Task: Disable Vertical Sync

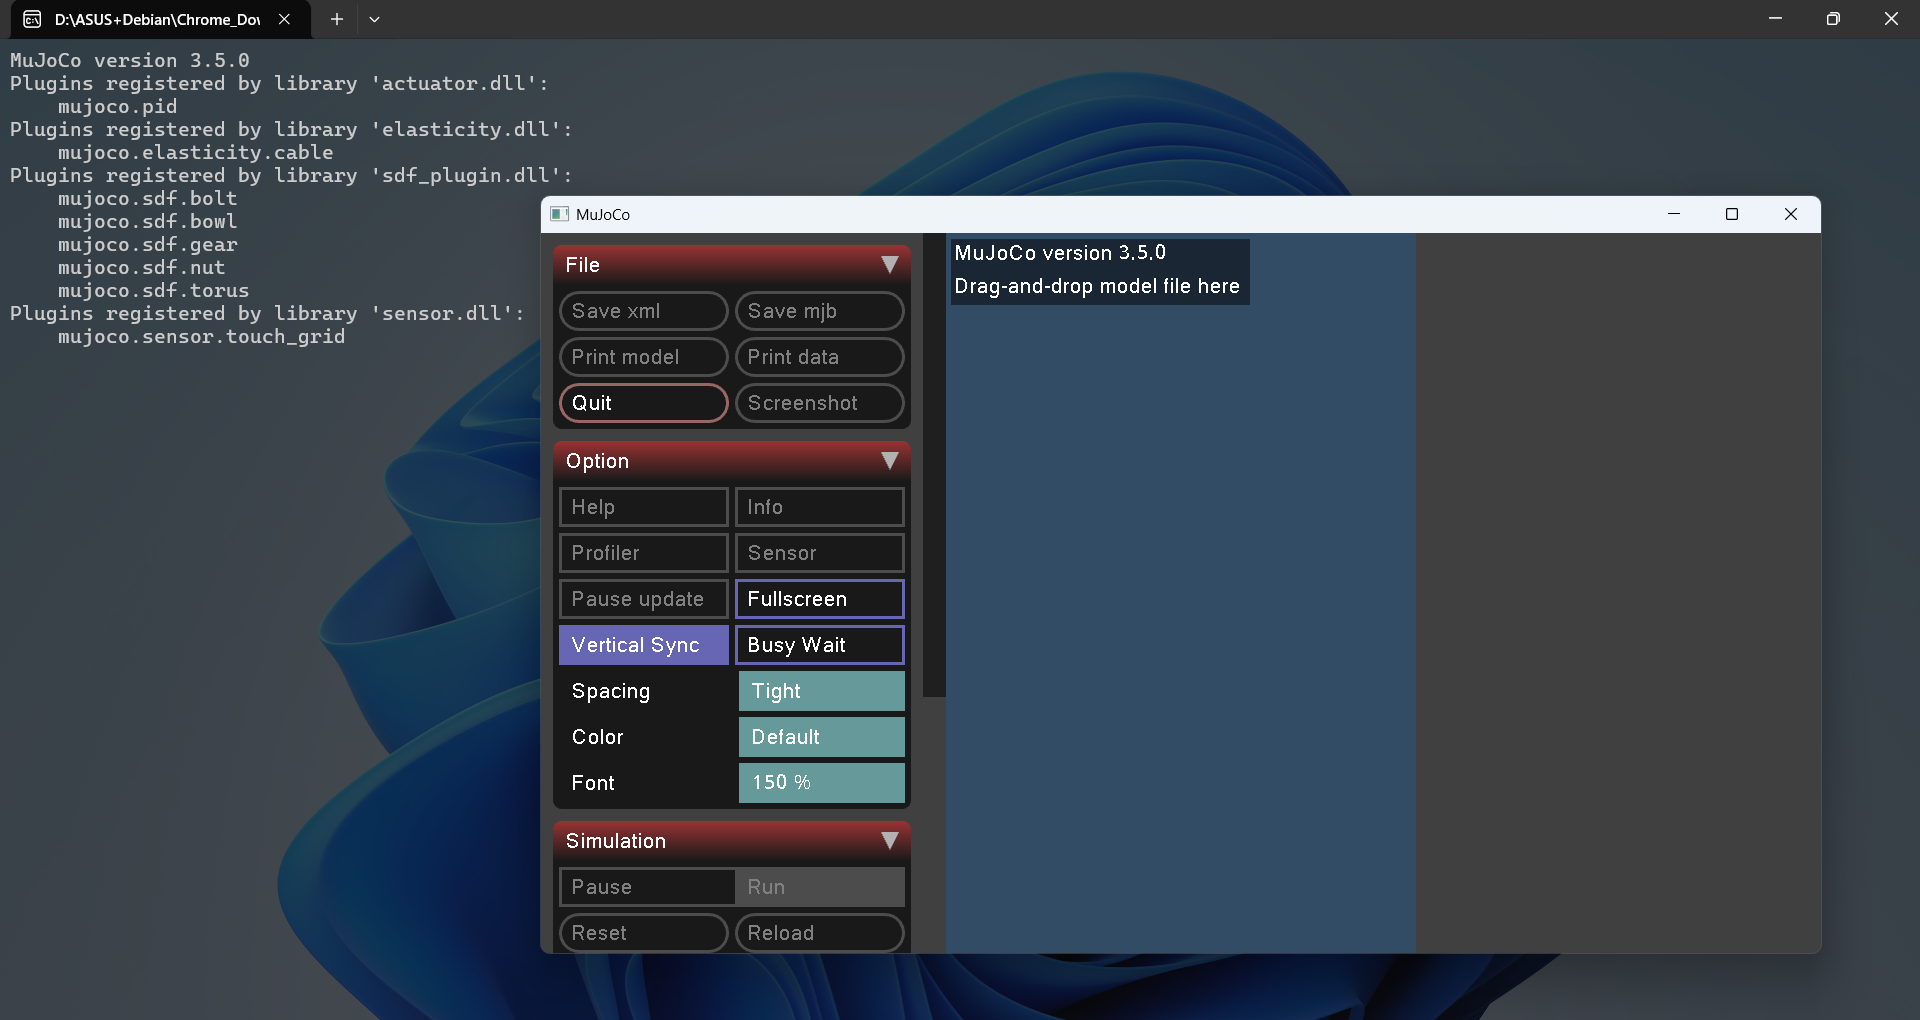Action: [x=643, y=645]
